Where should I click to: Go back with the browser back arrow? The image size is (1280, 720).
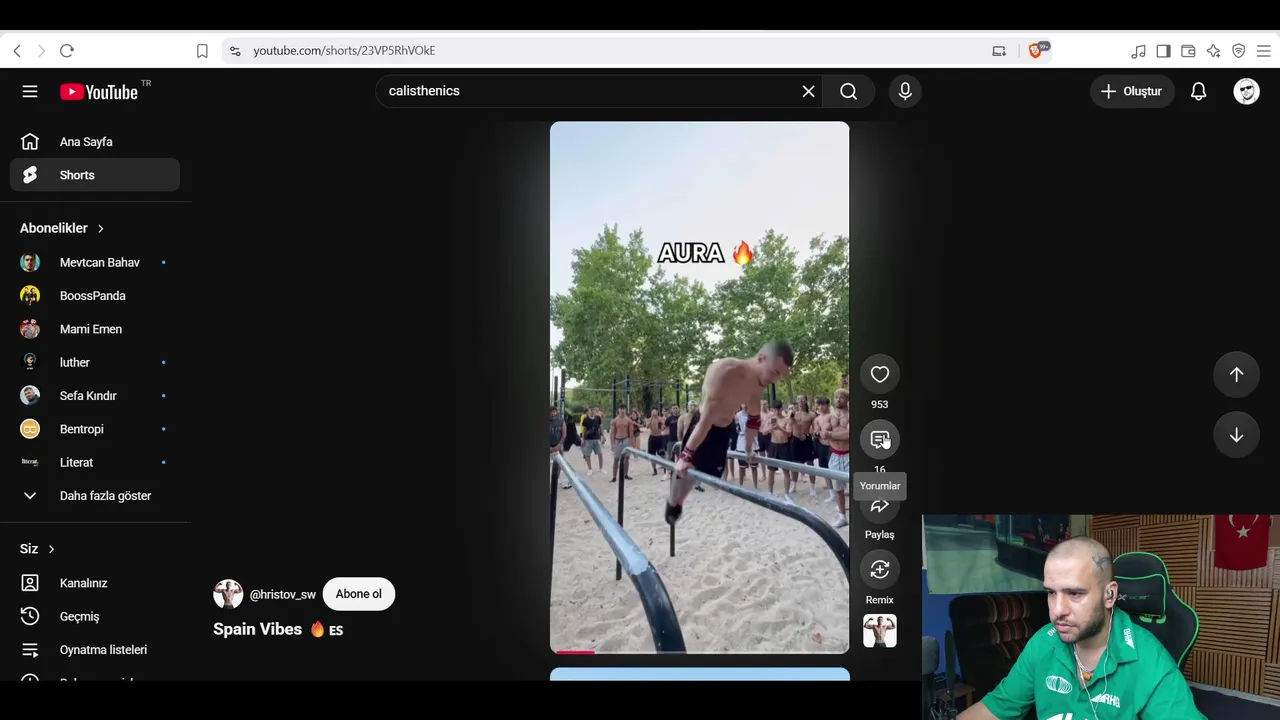[17, 51]
